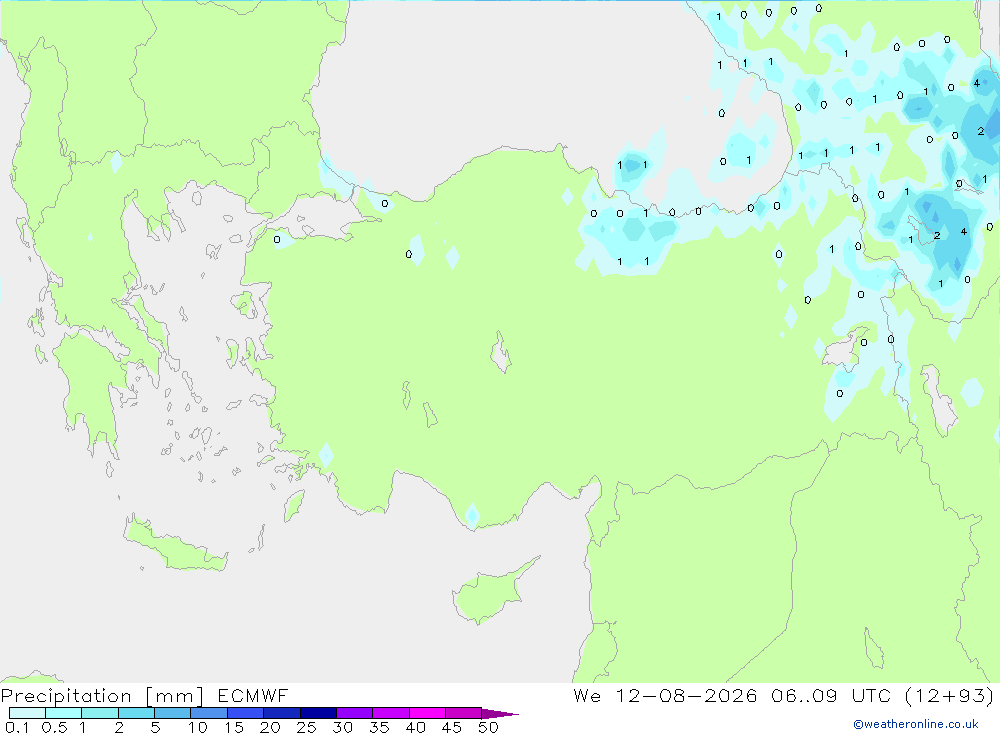The width and height of the screenshot is (1000, 733).
Task: Click the '0.1' legend scale label
Action: (17, 727)
